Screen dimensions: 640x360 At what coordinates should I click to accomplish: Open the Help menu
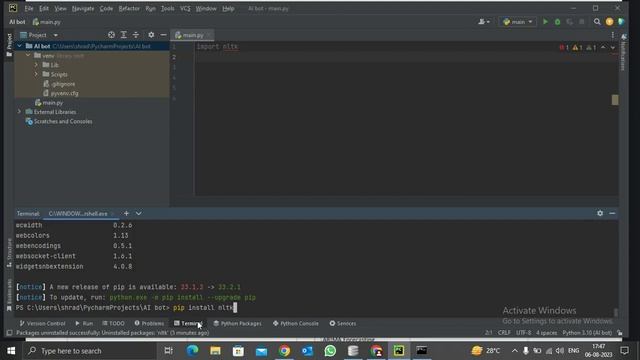point(228,9)
